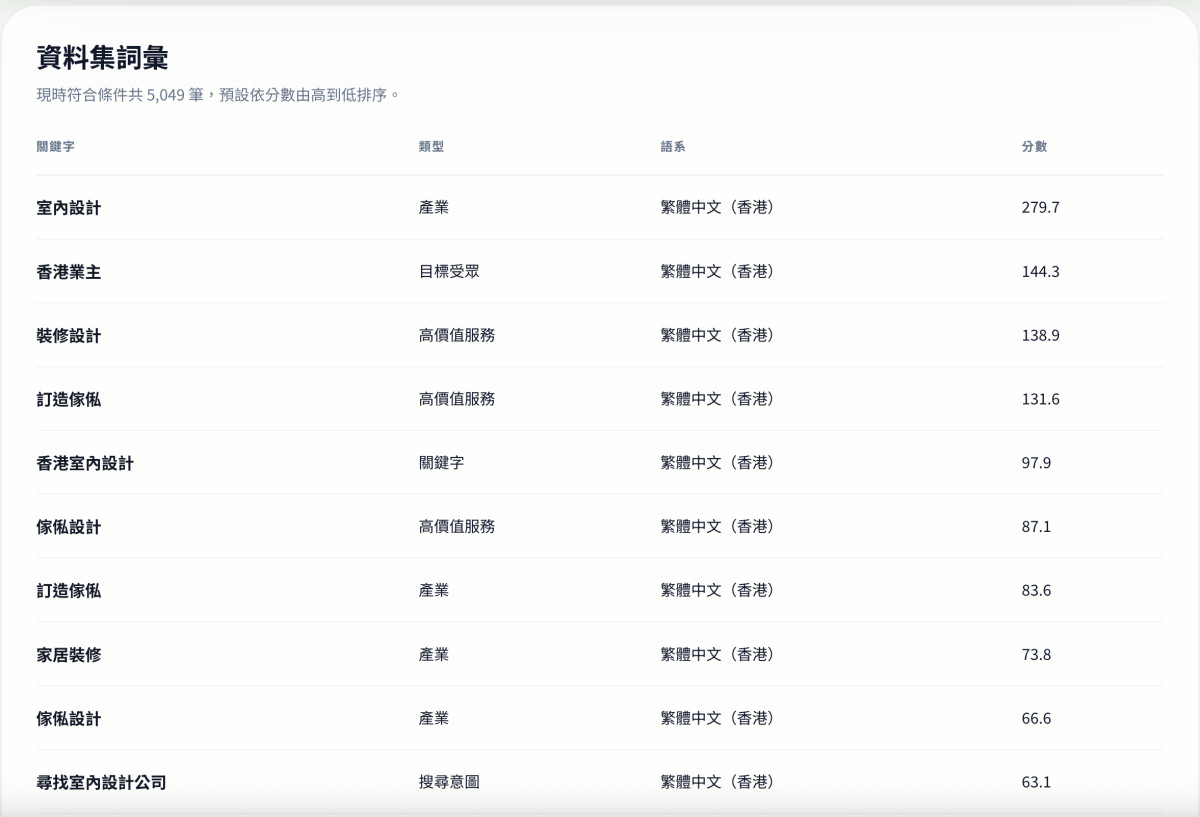
Task: Click the type 目標受眾 for 香港業主
Action: pos(449,271)
